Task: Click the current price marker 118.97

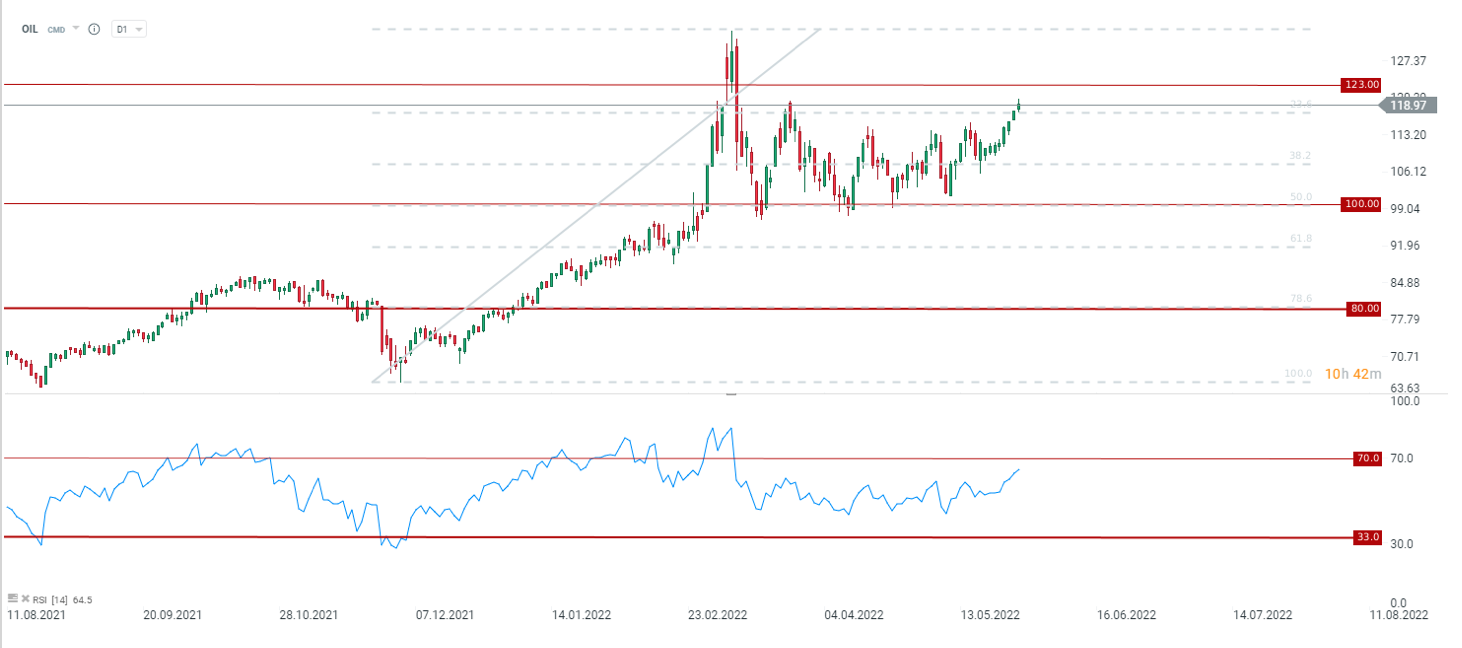Action: tap(1410, 105)
